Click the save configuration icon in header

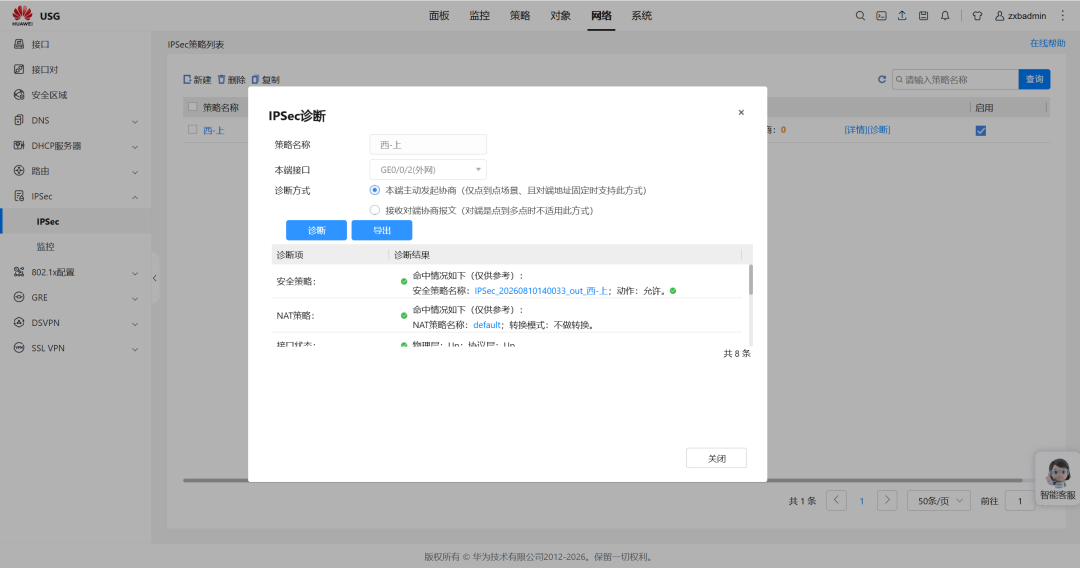[924, 16]
